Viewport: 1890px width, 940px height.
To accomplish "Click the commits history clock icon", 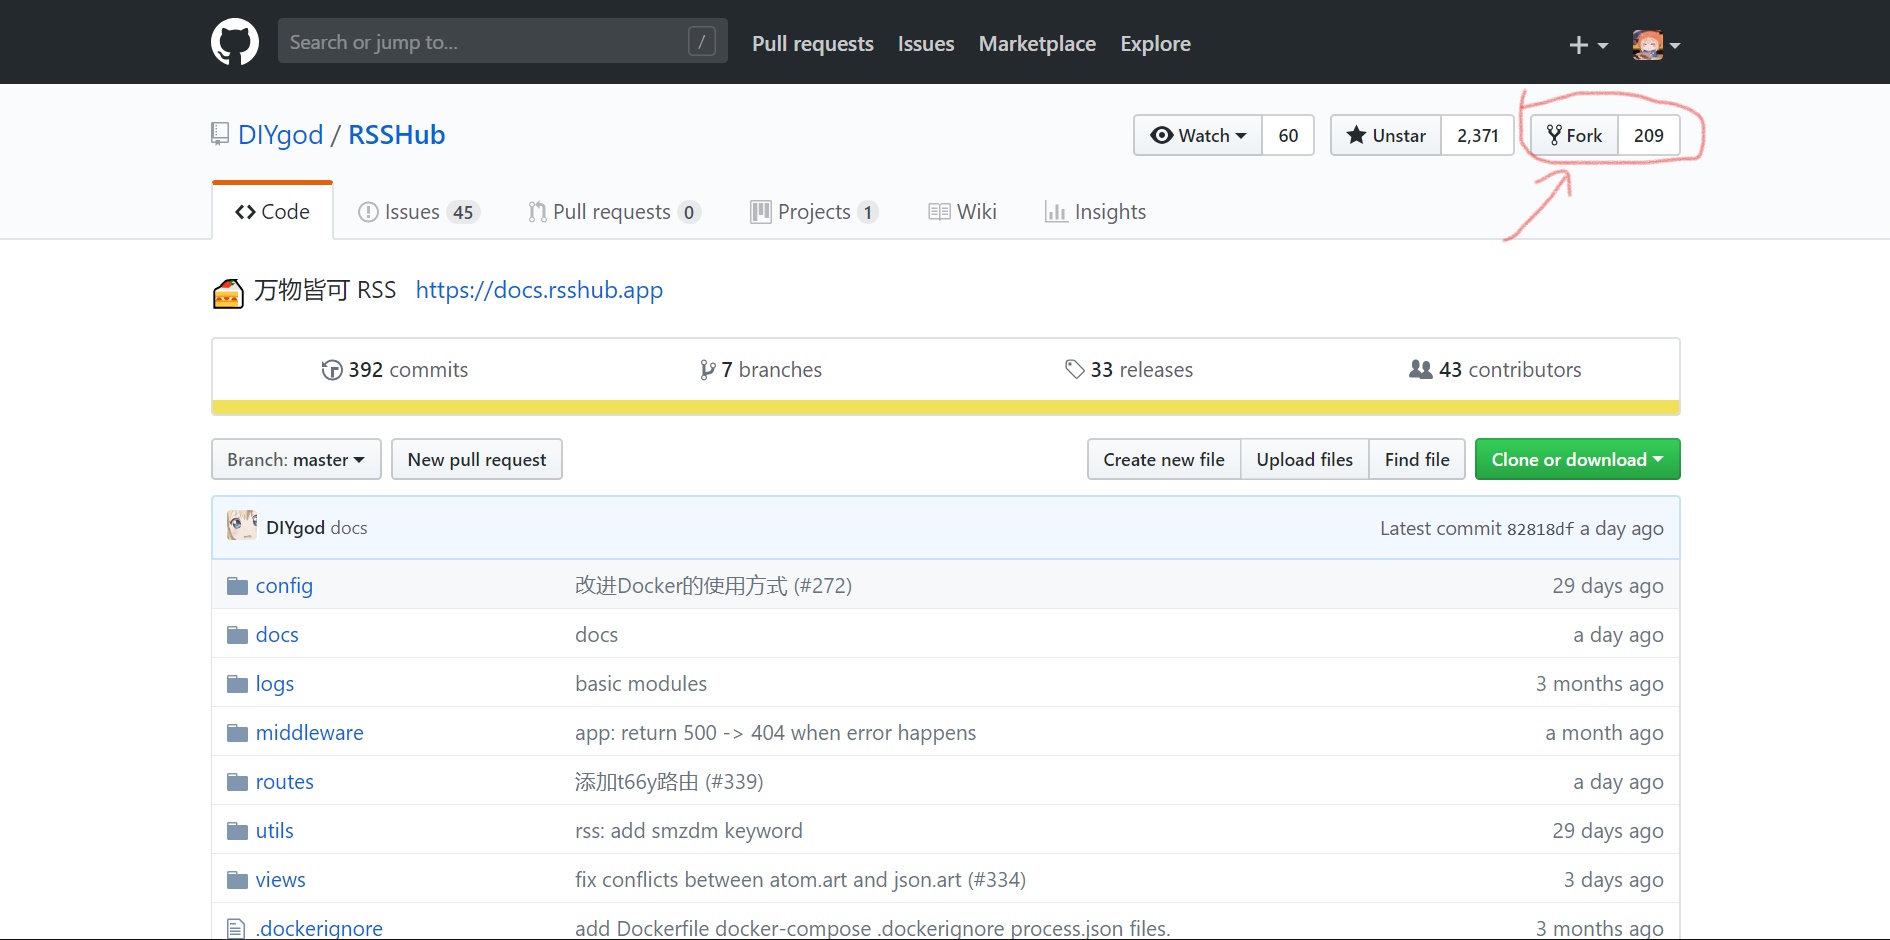I will point(331,370).
